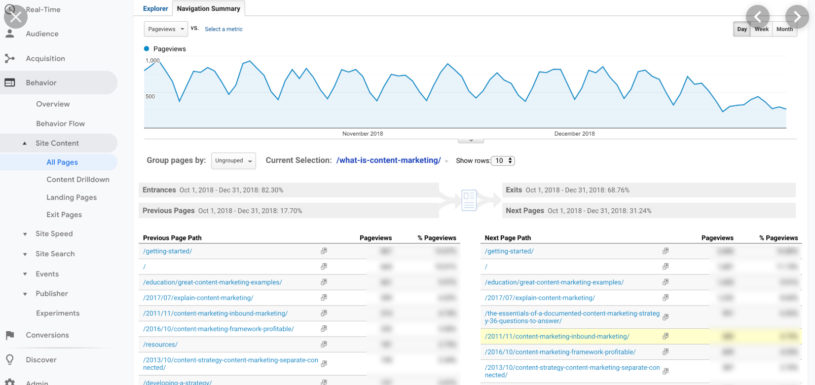Select Behavior in the sidebar
This screenshot has height=385, width=815.
pos(41,83)
